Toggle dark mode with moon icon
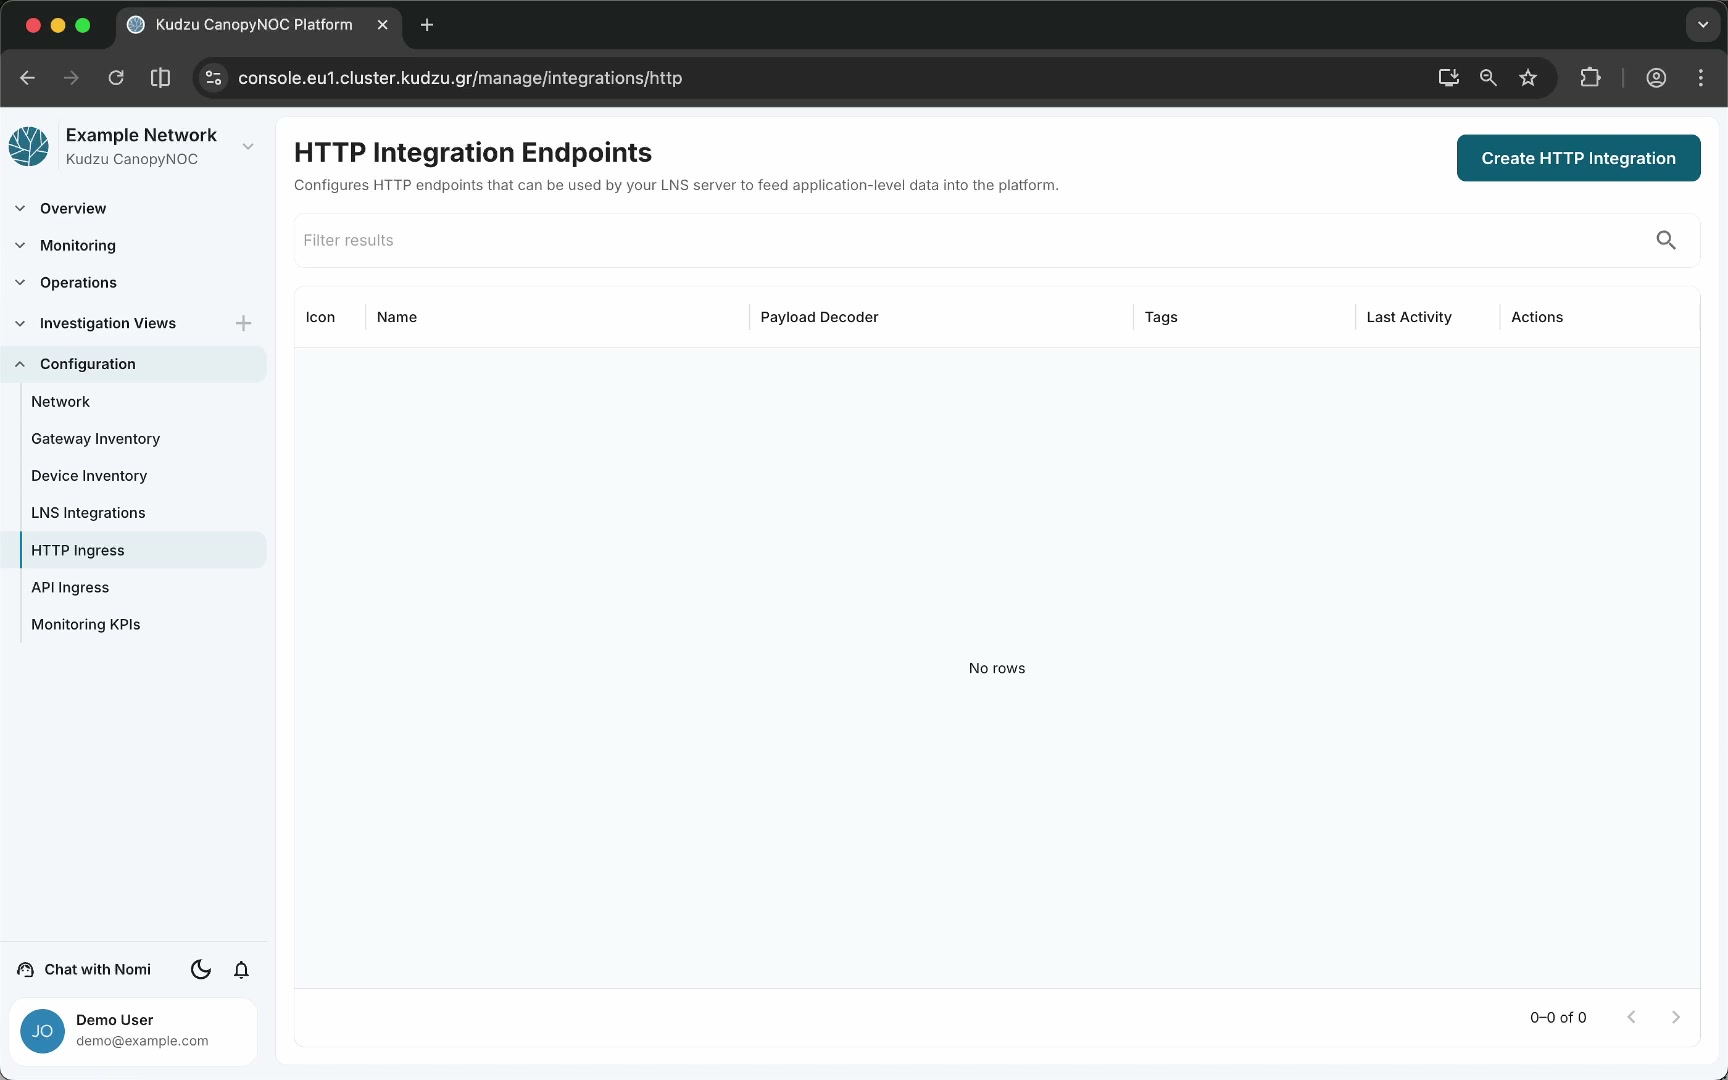 pyautogui.click(x=201, y=969)
